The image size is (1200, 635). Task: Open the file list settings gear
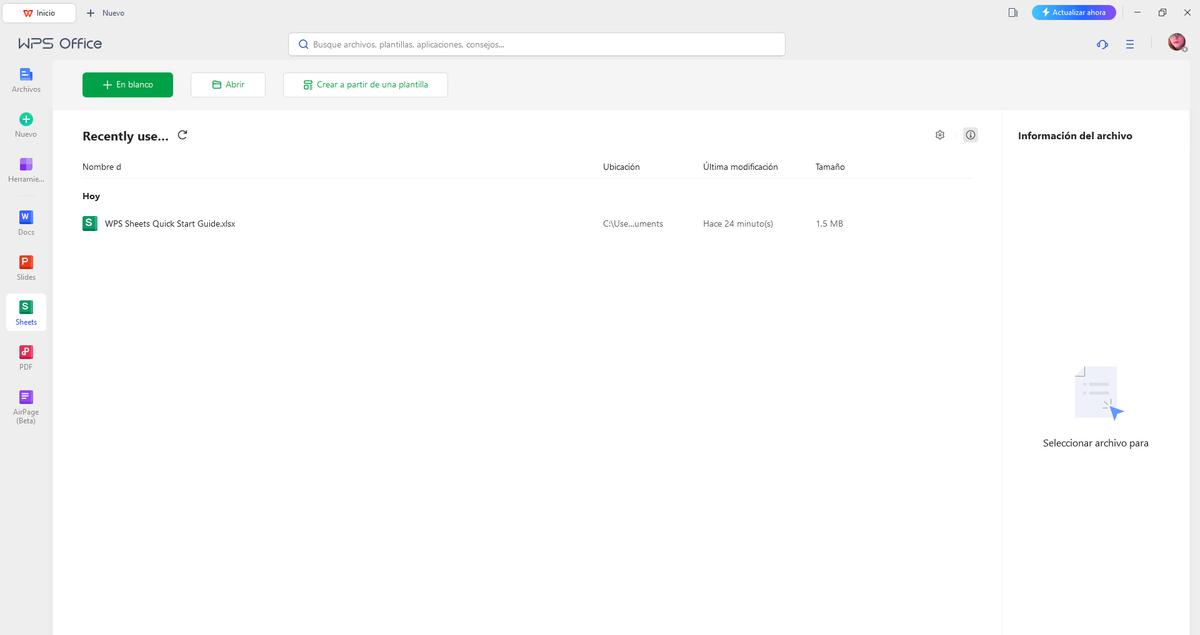[x=940, y=135]
